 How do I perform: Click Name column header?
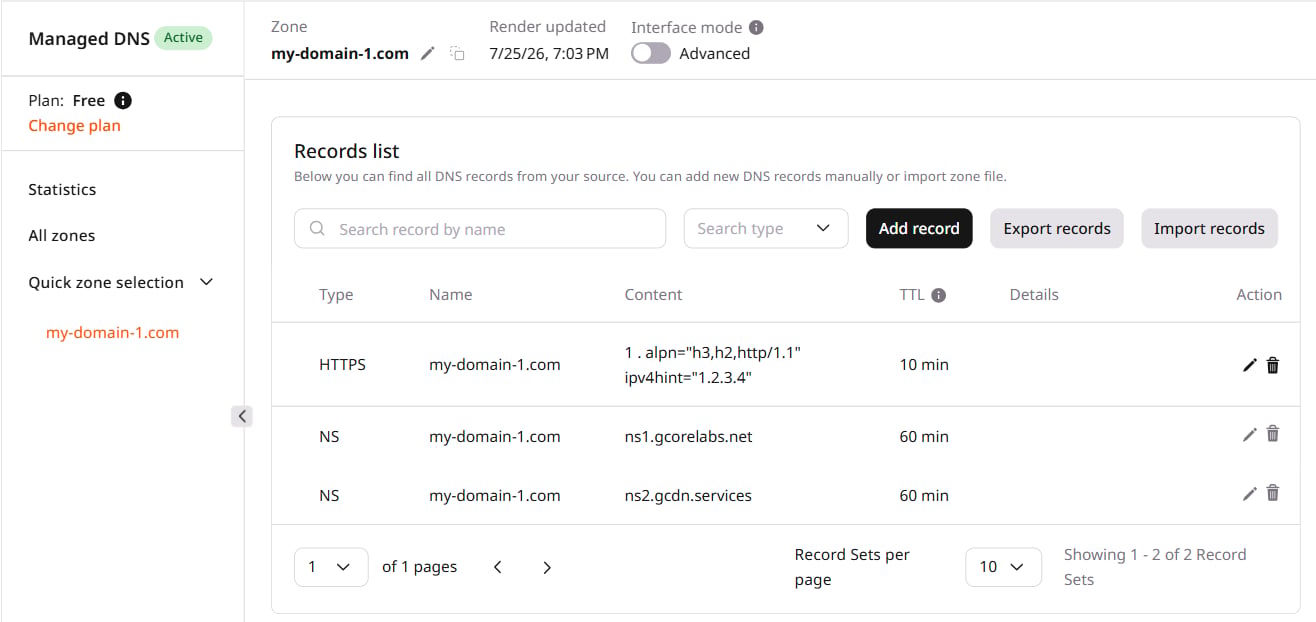(x=450, y=295)
